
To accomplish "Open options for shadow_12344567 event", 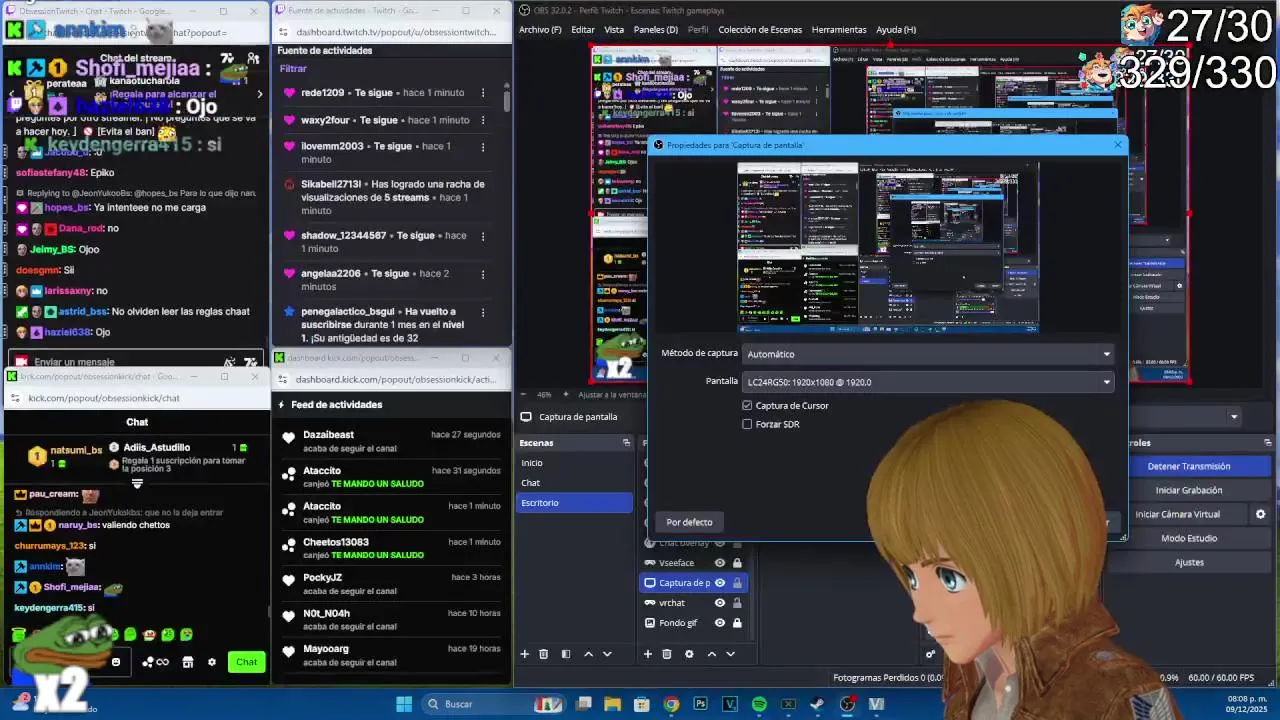I will coord(483,236).
